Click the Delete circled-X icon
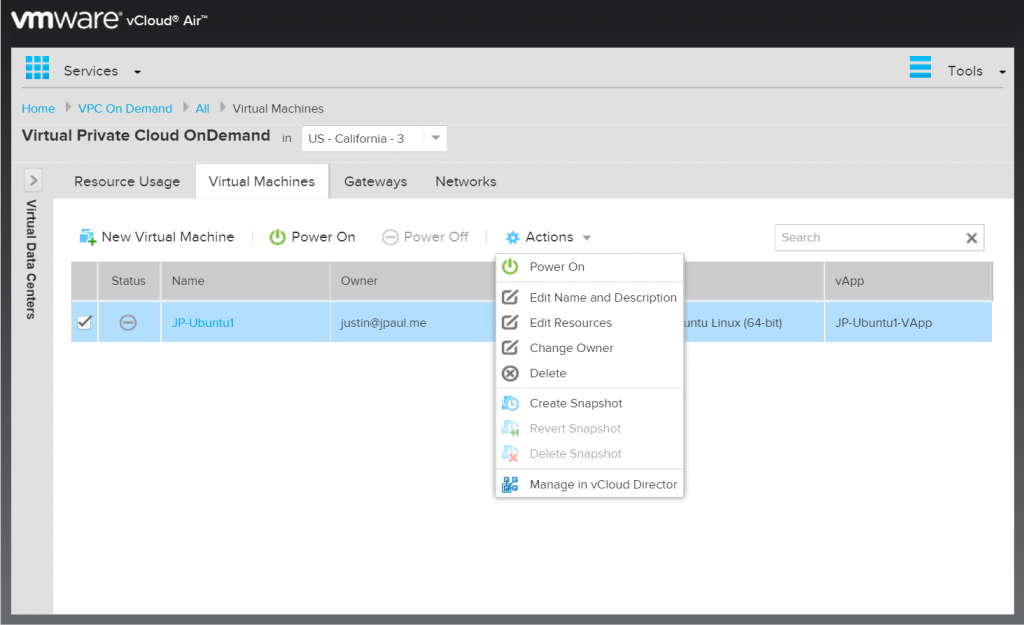The image size is (1024, 625). click(x=510, y=373)
